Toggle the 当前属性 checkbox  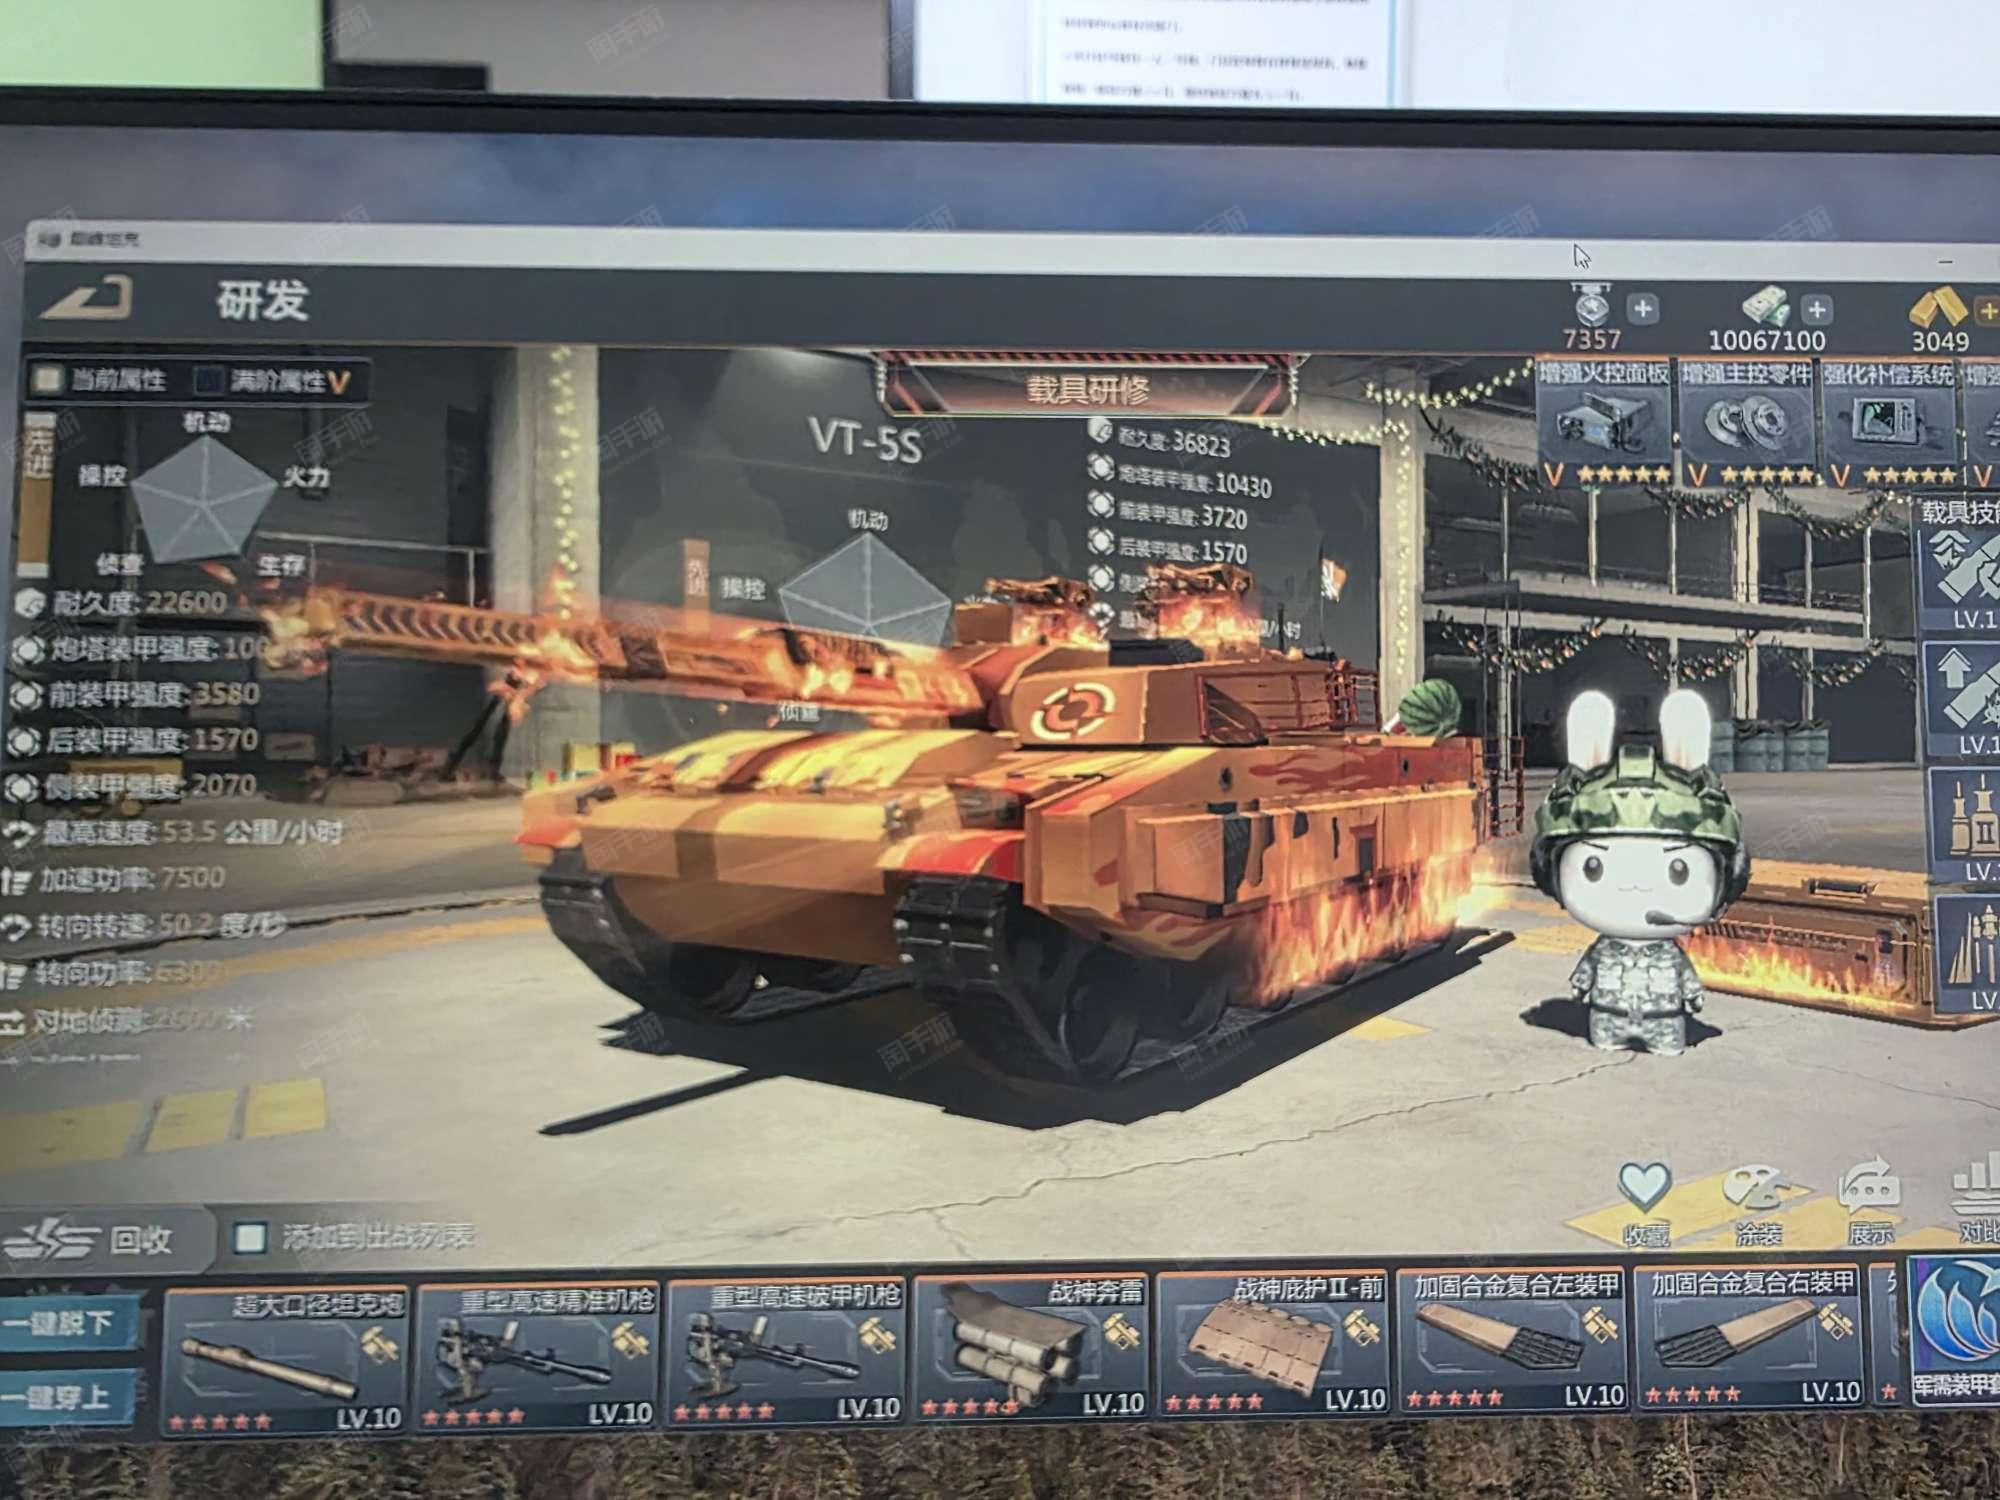coord(46,379)
